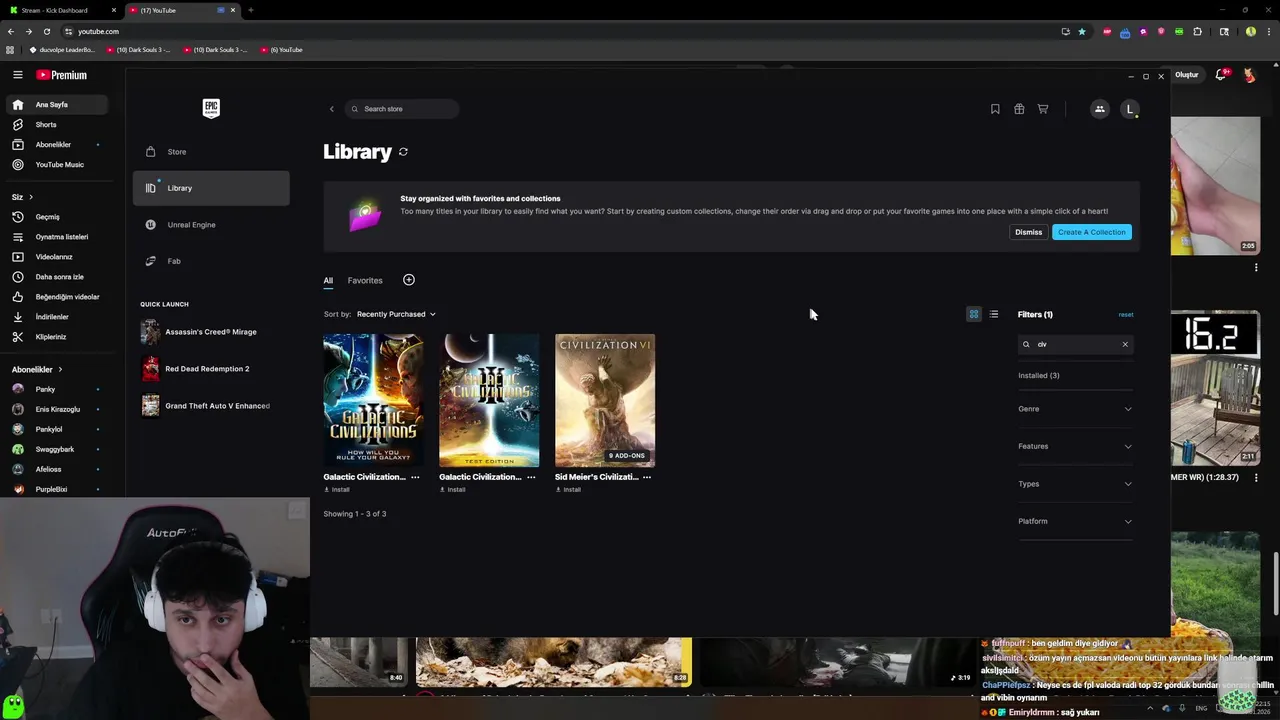
Task: Click the YouTube Premium logo
Action: (62, 75)
